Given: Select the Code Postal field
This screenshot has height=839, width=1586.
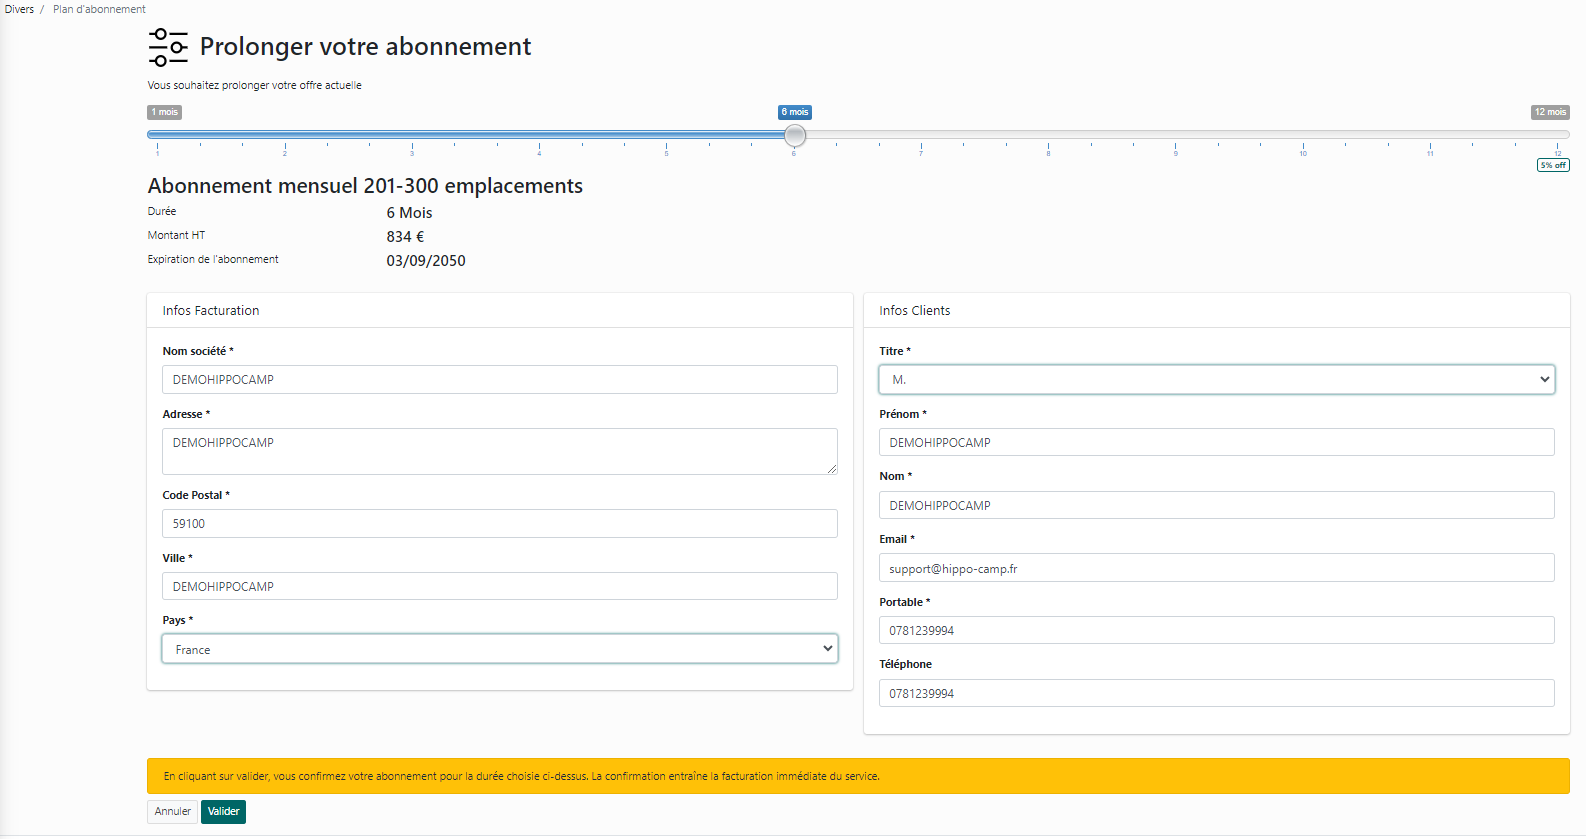Looking at the screenshot, I should [x=499, y=524].
